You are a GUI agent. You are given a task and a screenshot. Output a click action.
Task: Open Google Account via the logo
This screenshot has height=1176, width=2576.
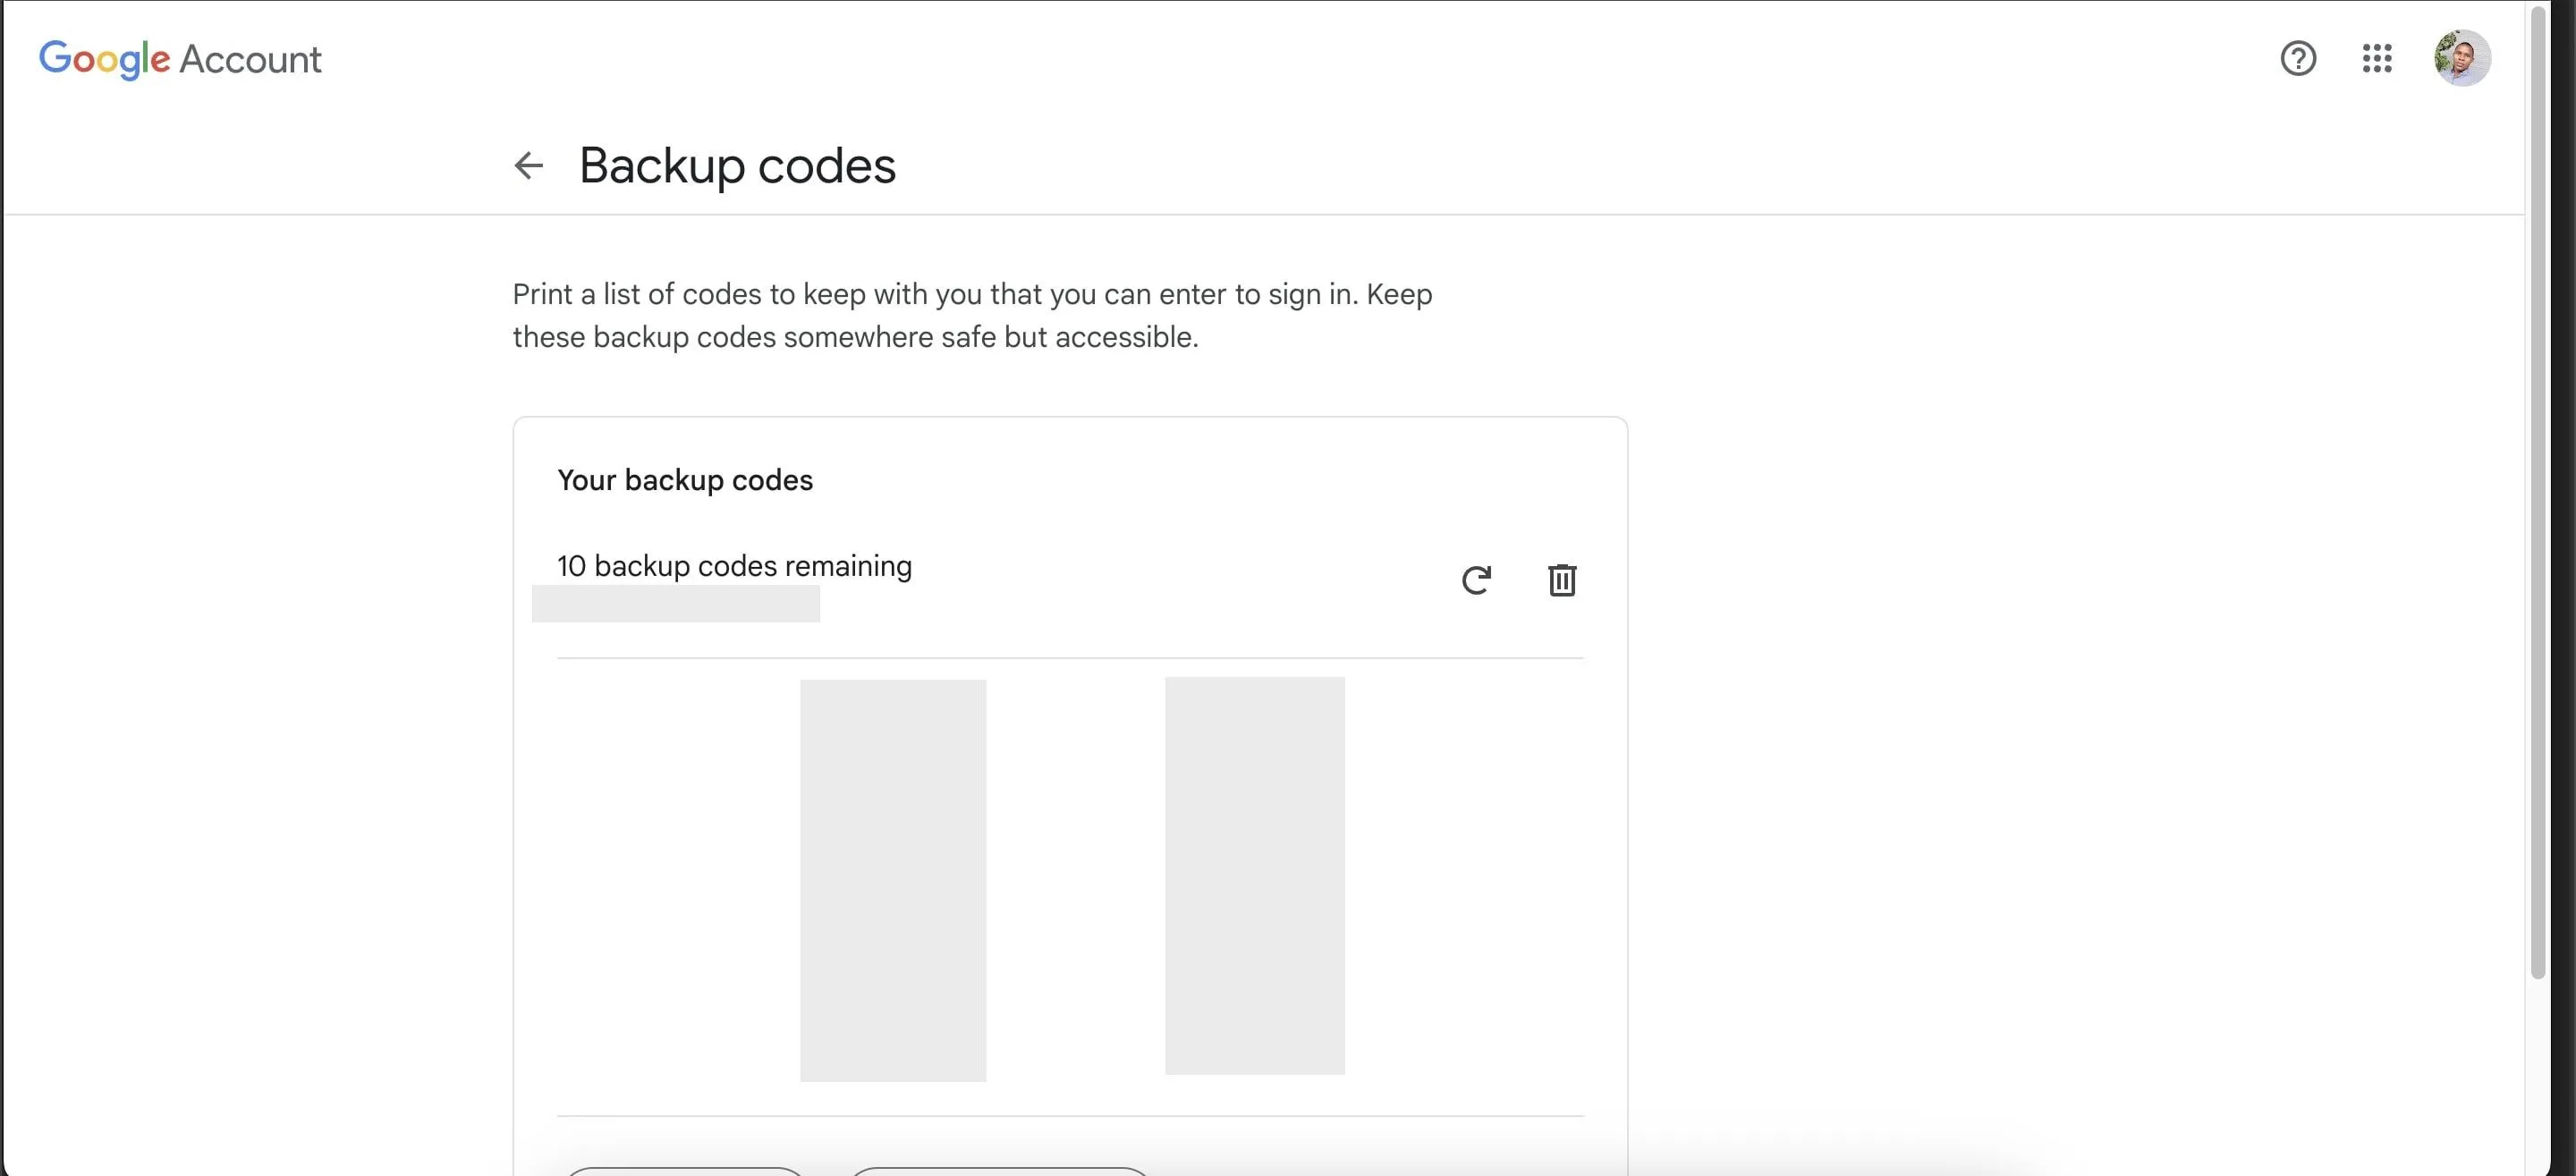[x=180, y=59]
